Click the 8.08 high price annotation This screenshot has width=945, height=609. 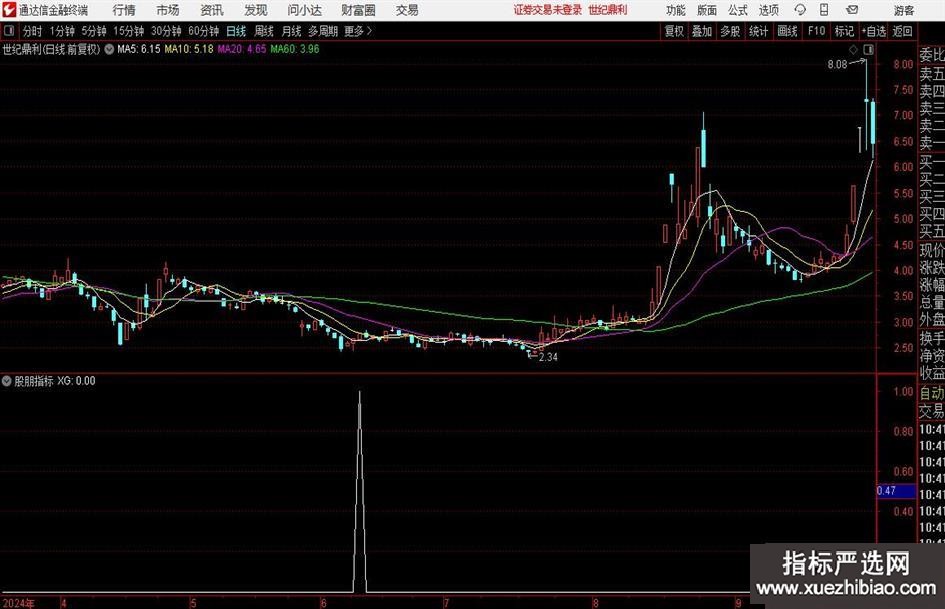tap(837, 65)
